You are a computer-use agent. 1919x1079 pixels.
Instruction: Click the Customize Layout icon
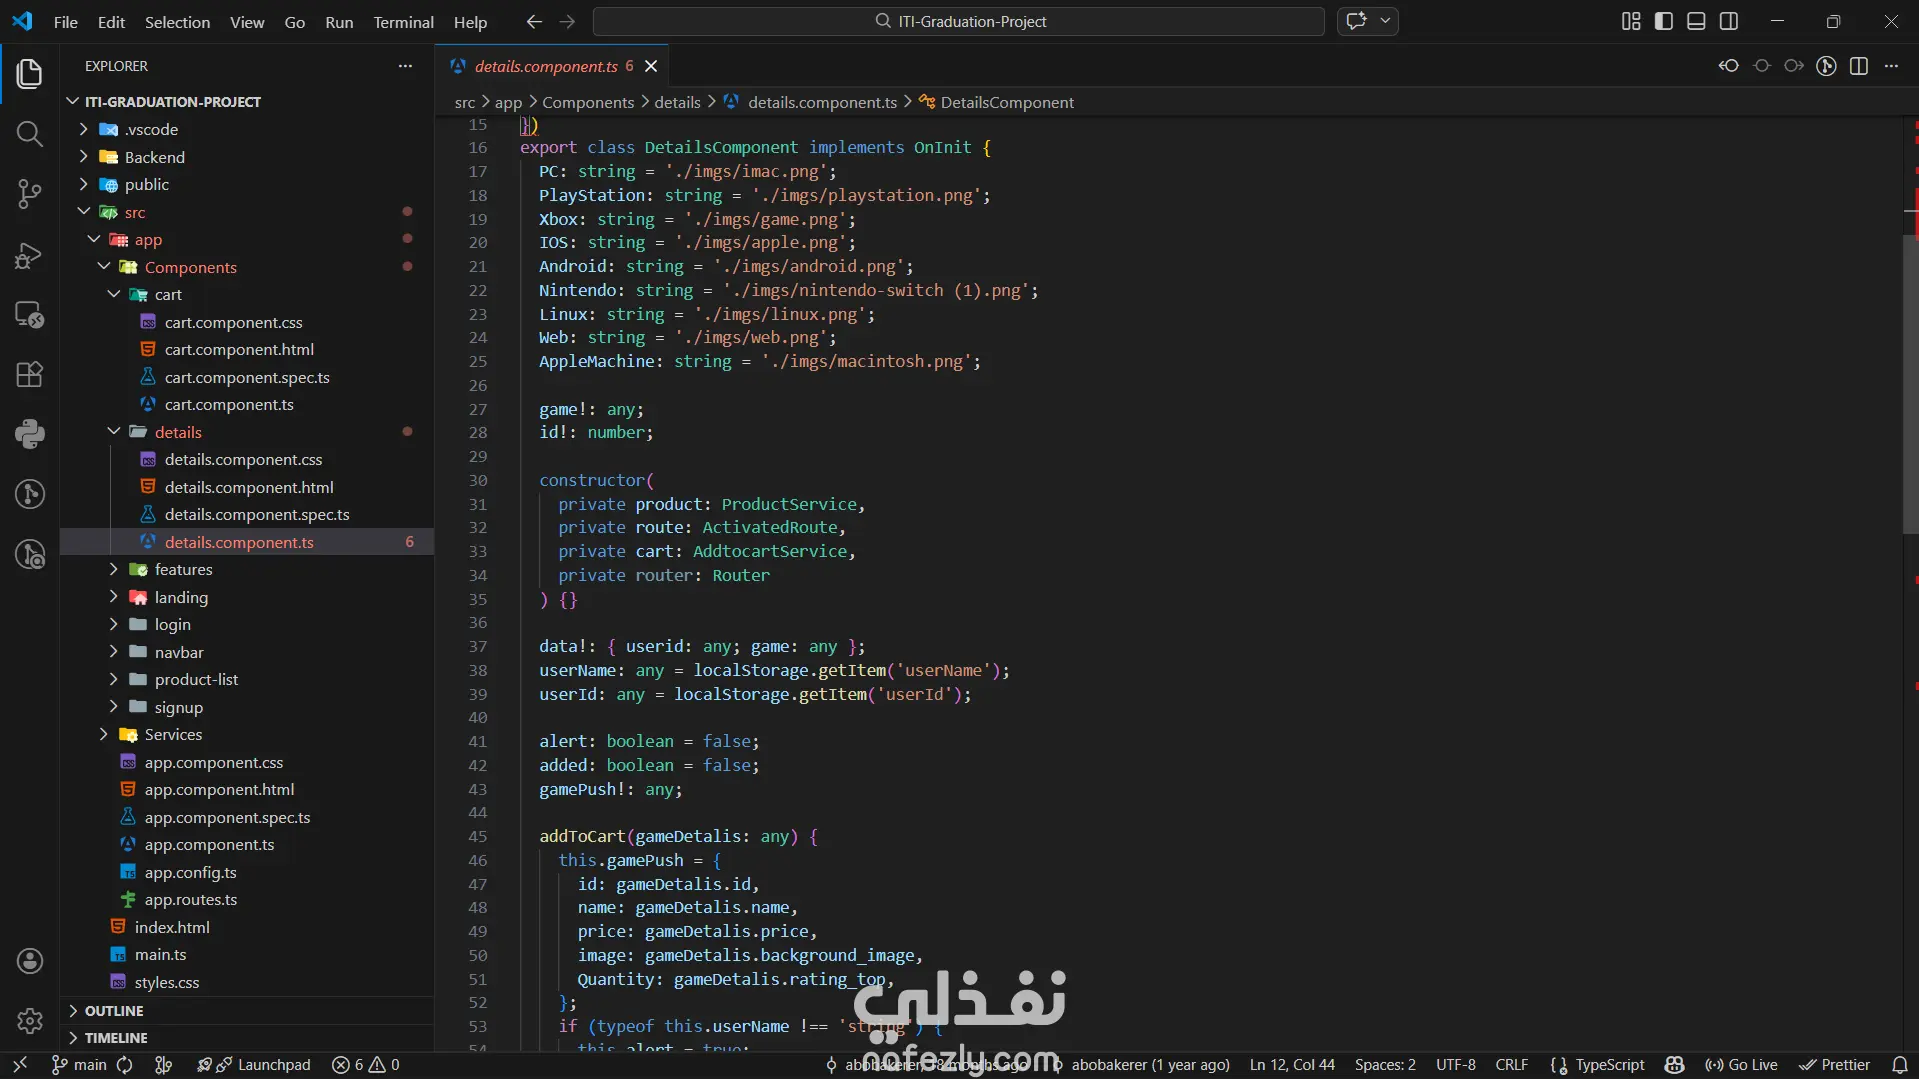click(1631, 21)
